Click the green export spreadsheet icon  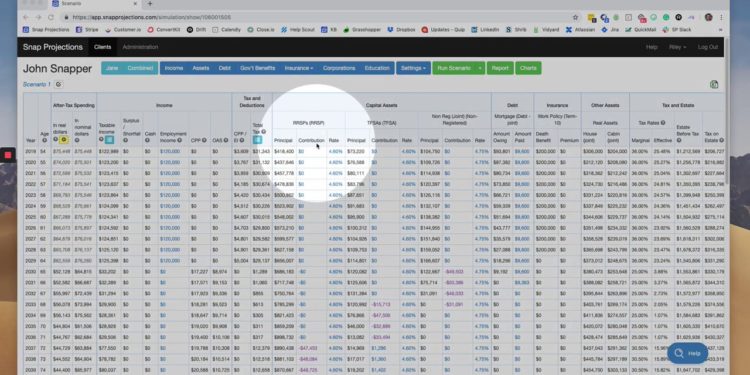(714, 84)
